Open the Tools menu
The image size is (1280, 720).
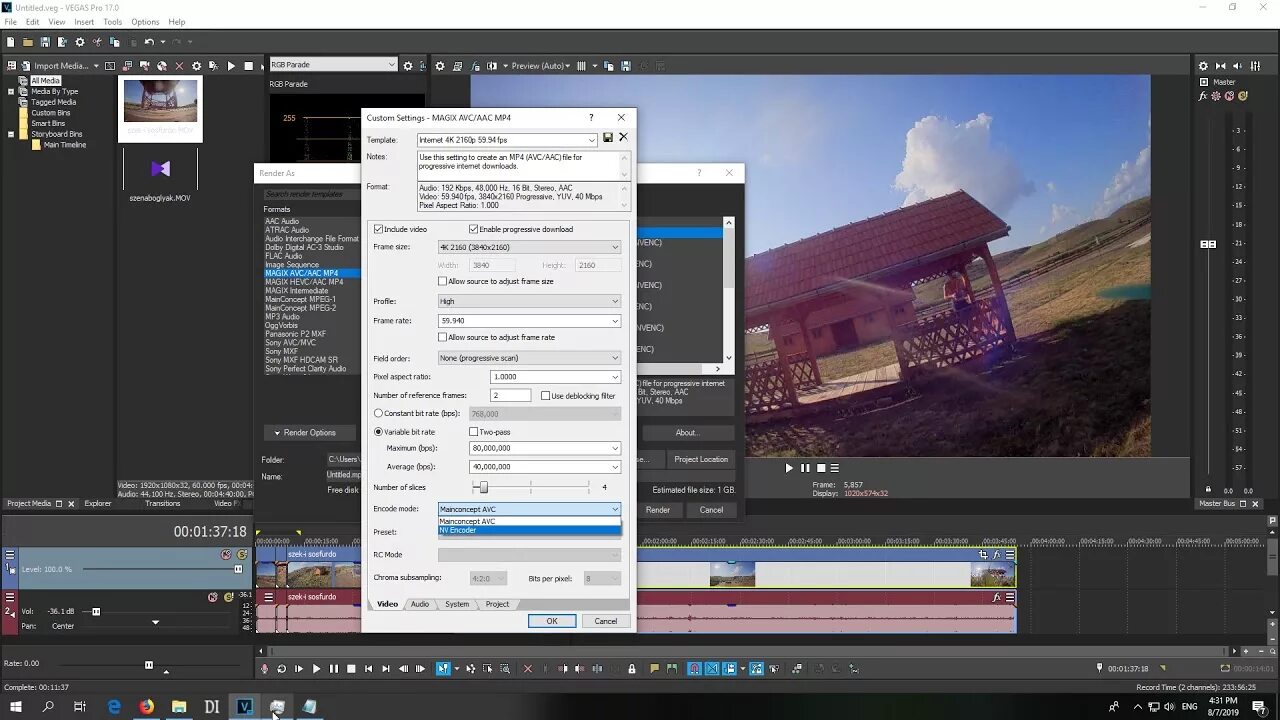click(113, 22)
